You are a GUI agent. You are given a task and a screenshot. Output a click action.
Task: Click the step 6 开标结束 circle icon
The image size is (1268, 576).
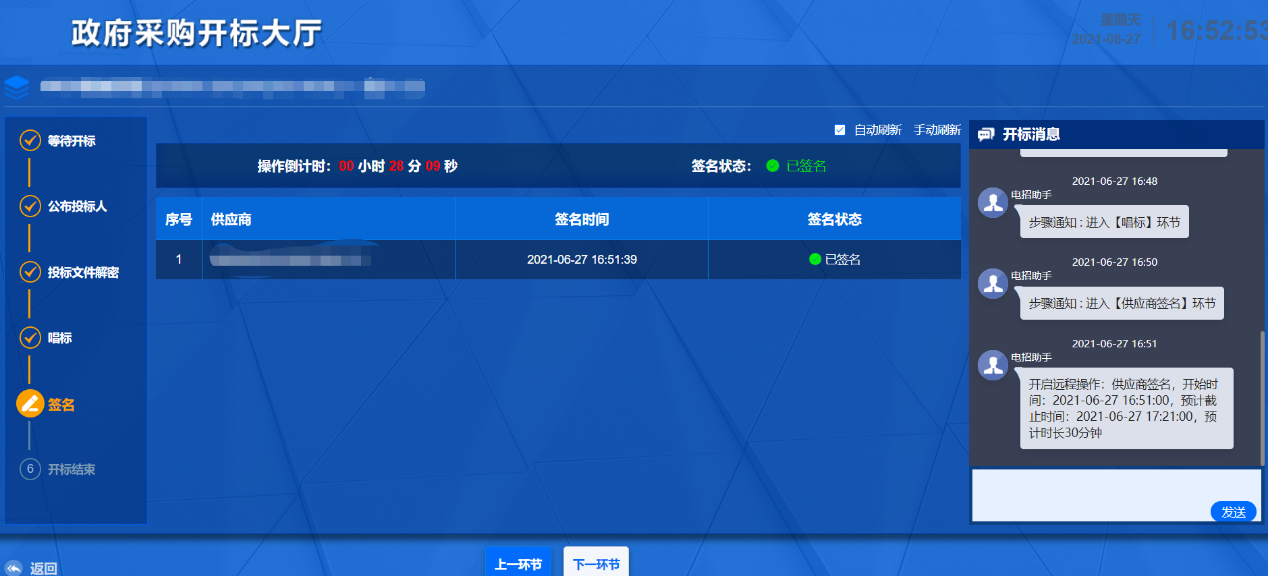point(30,469)
